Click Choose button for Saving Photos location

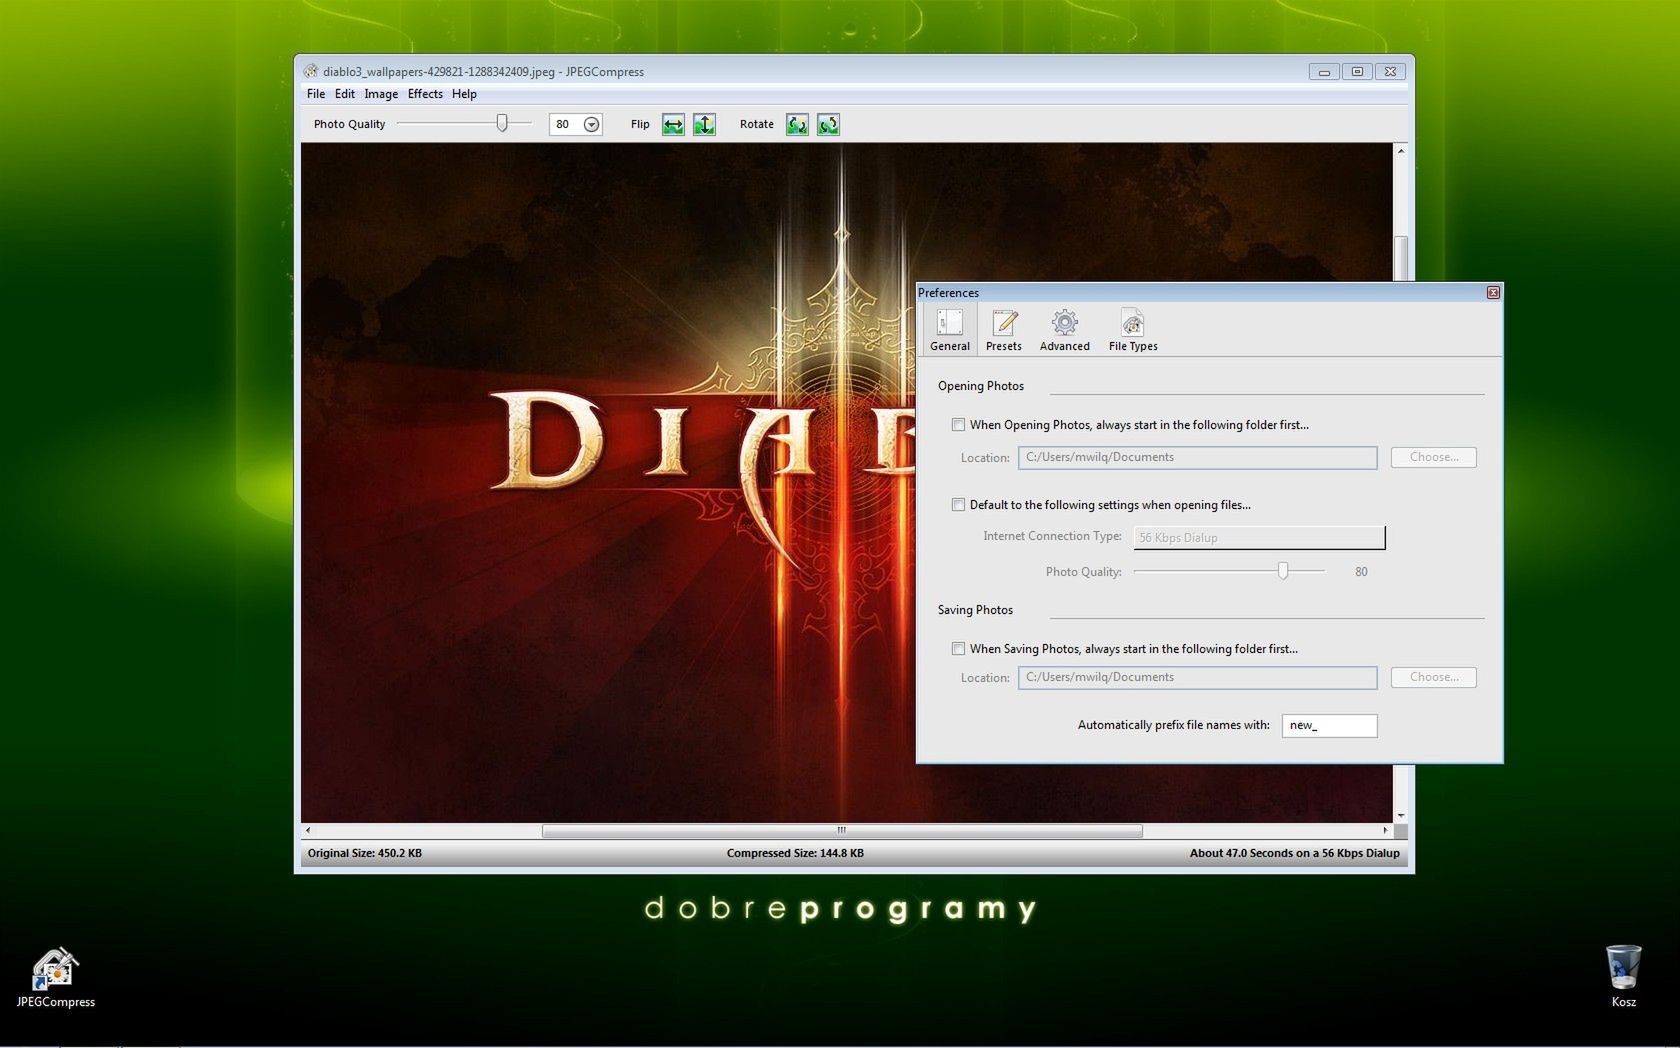coord(1433,677)
